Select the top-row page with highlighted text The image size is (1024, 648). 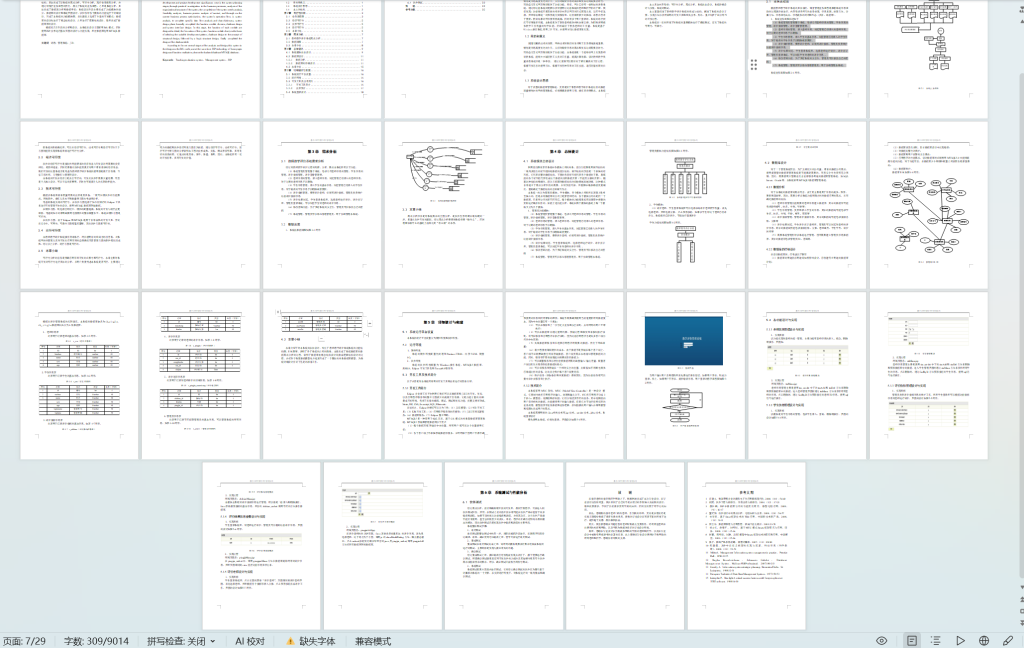click(x=807, y=59)
